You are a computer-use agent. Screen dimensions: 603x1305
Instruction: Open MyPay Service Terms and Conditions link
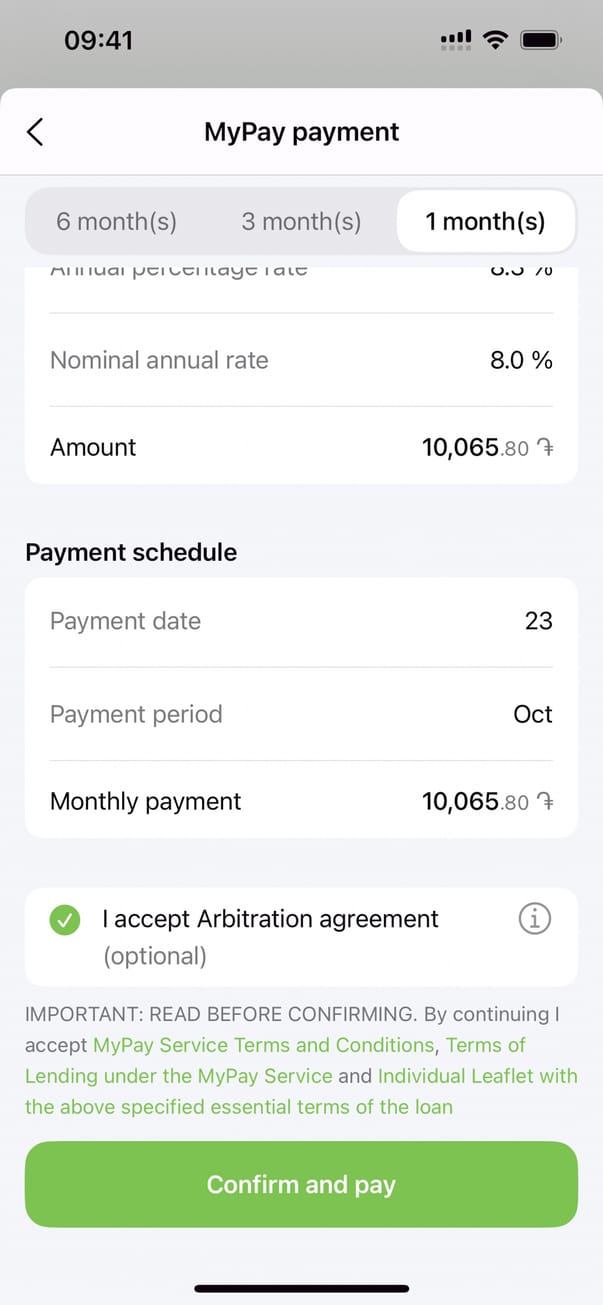(x=263, y=1045)
